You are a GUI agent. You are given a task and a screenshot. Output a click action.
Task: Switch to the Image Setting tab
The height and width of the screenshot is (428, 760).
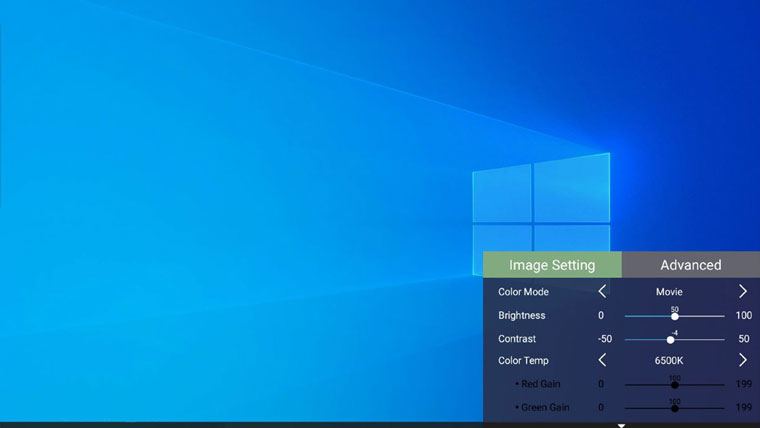(x=552, y=265)
